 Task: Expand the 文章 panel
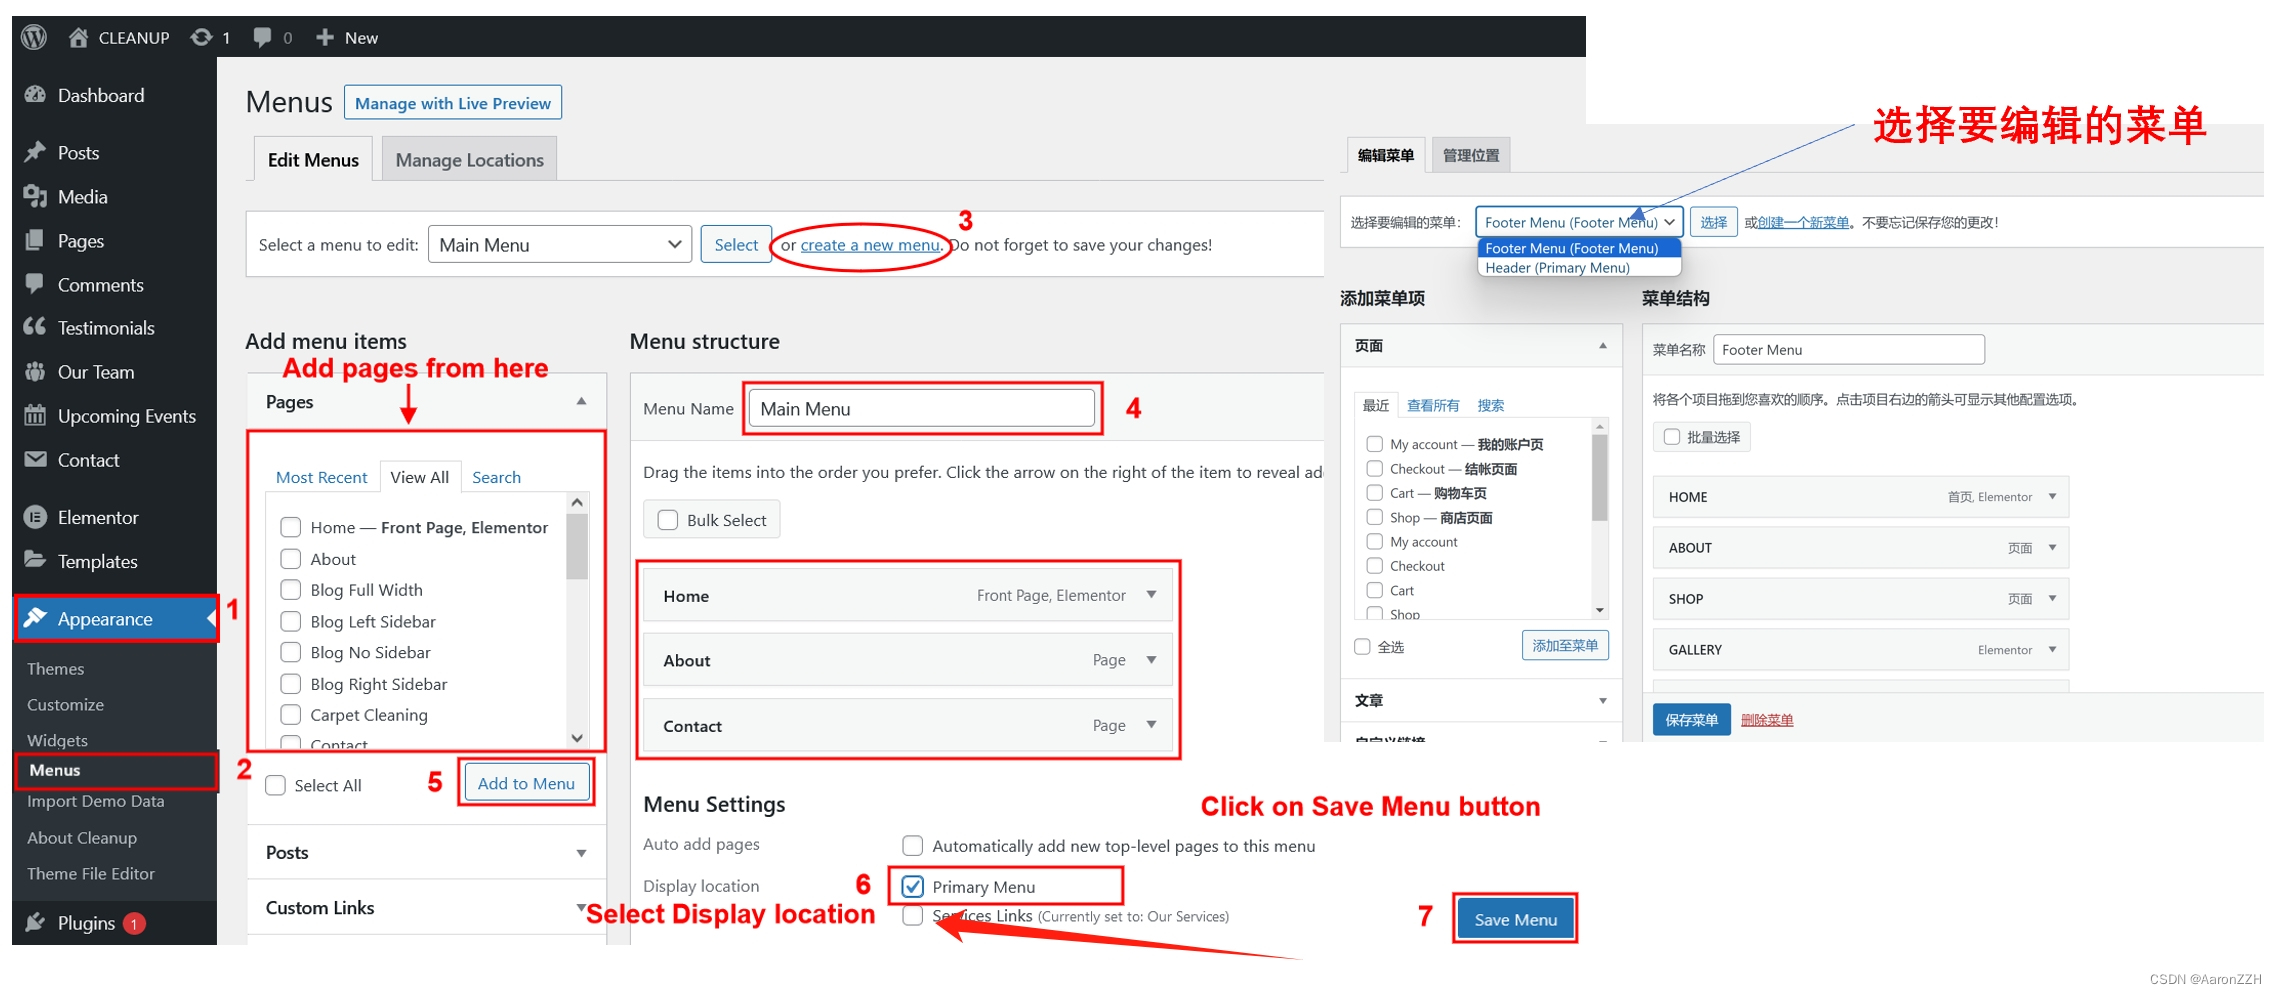1603,701
